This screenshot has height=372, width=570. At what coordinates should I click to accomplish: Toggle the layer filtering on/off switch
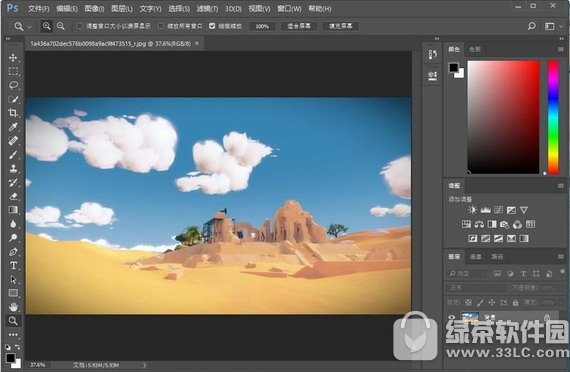(x=562, y=272)
